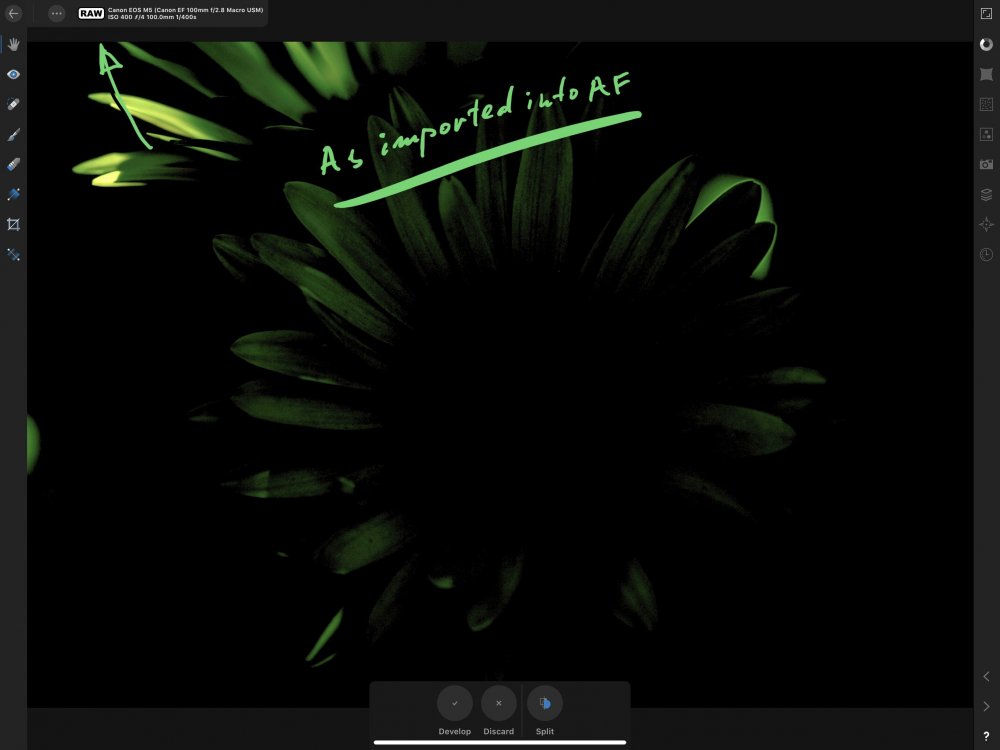The height and width of the screenshot is (750, 1000).
Task: Go back using the top-left arrow
Action: click(x=14, y=14)
